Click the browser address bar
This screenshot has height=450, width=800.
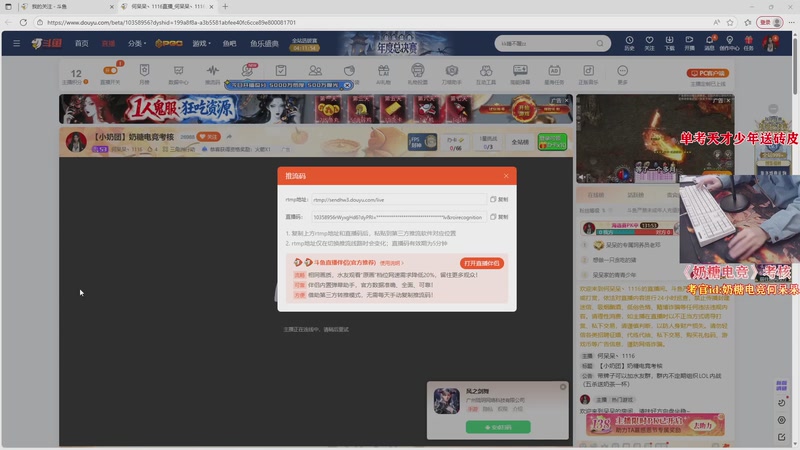pyautogui.click(x=378, y=22)
